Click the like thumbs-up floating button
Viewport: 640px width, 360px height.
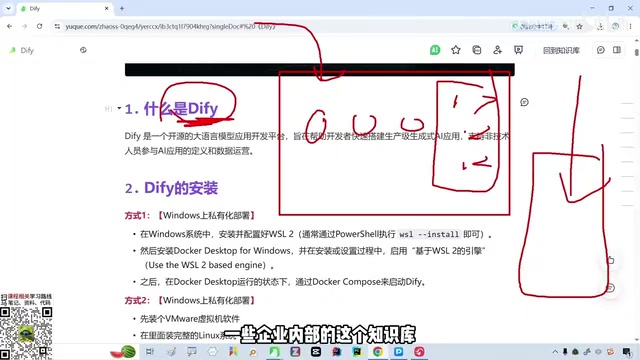tap(610, 260)
